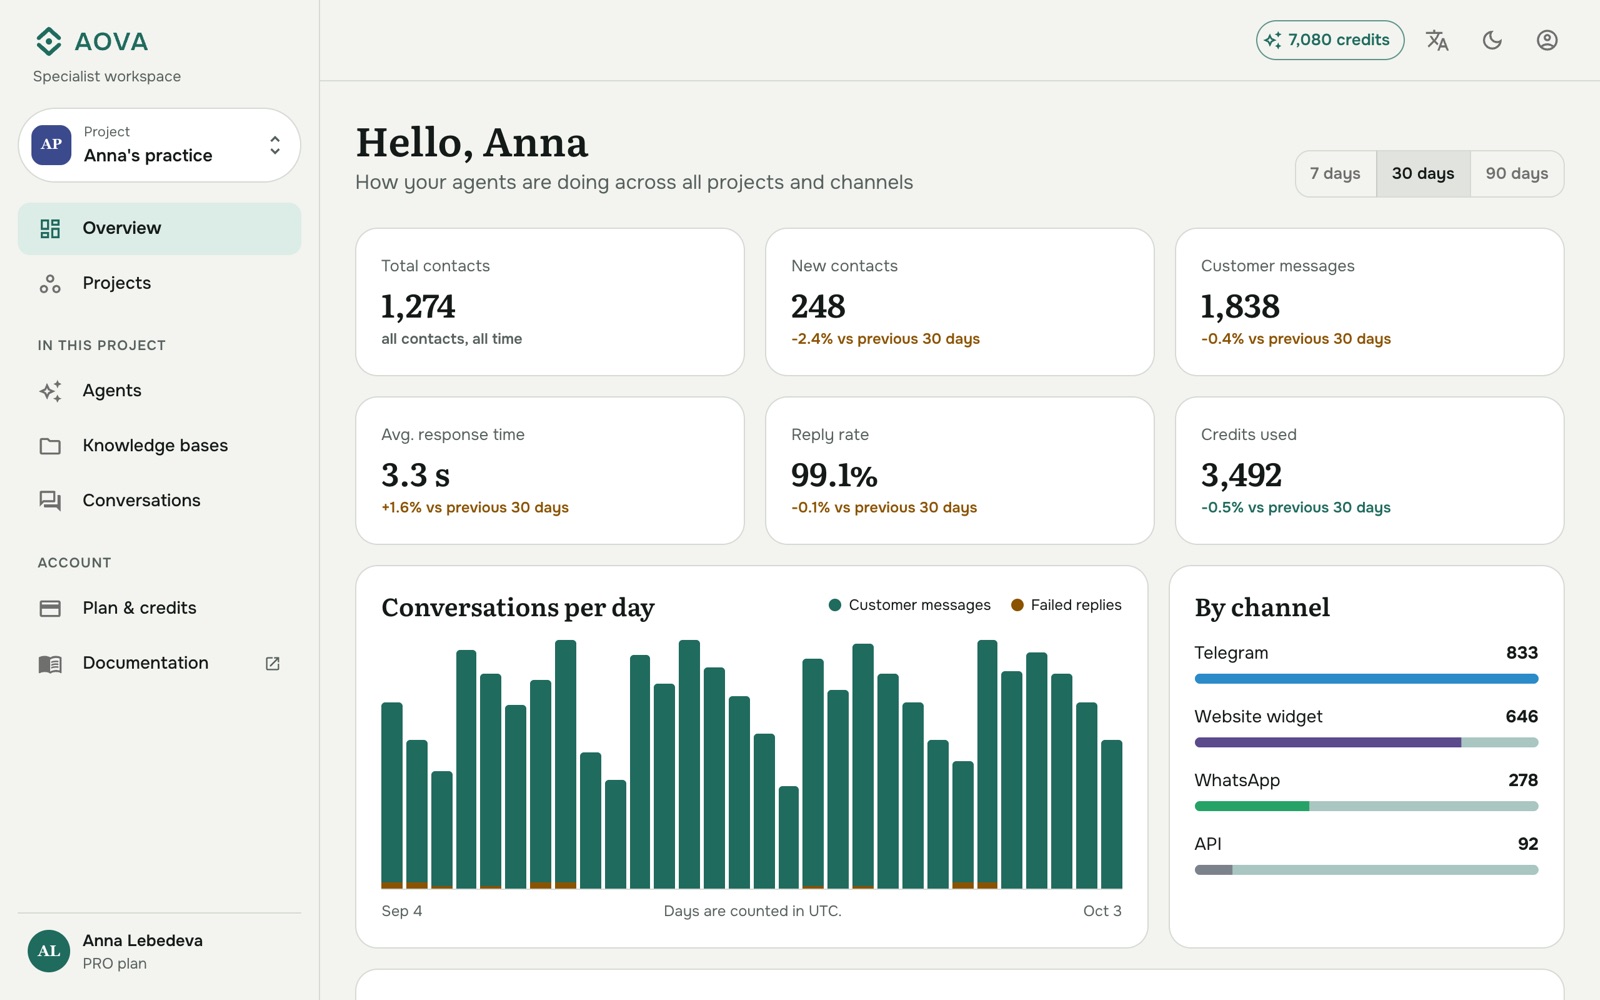The width and height of the screenshot is (1600, 1000).
Task: Click the AL user avatar
Action: coord(49,951)
